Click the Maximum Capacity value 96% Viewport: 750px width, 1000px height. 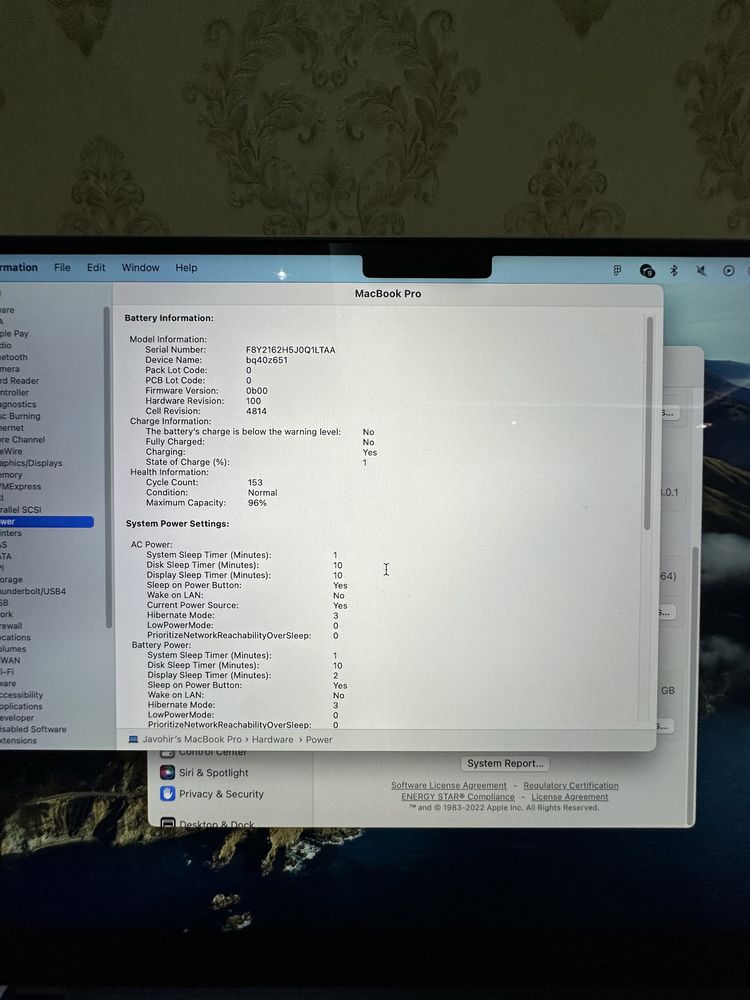257,503
